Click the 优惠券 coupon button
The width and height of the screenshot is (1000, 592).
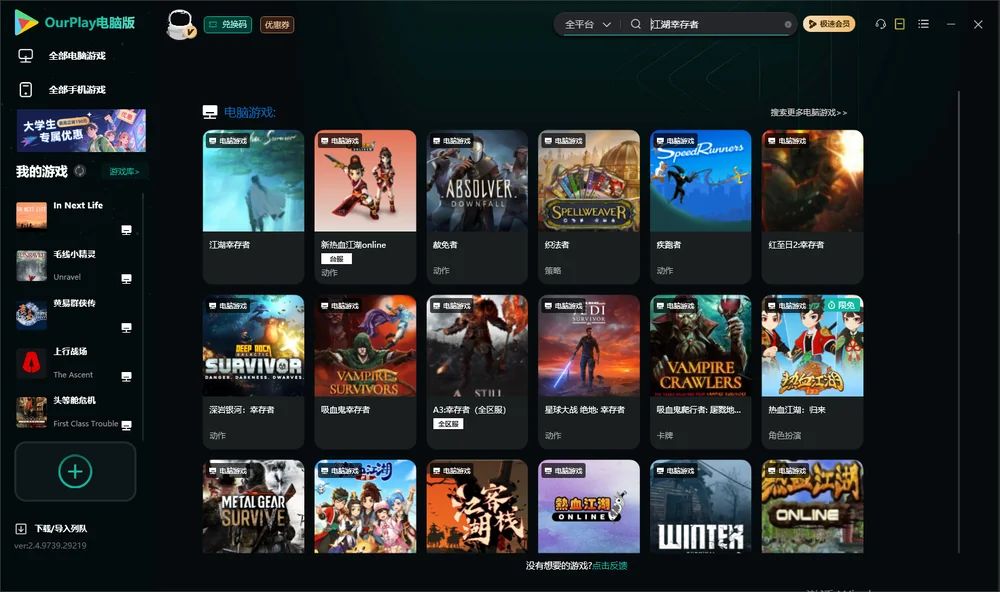[277, 24]
